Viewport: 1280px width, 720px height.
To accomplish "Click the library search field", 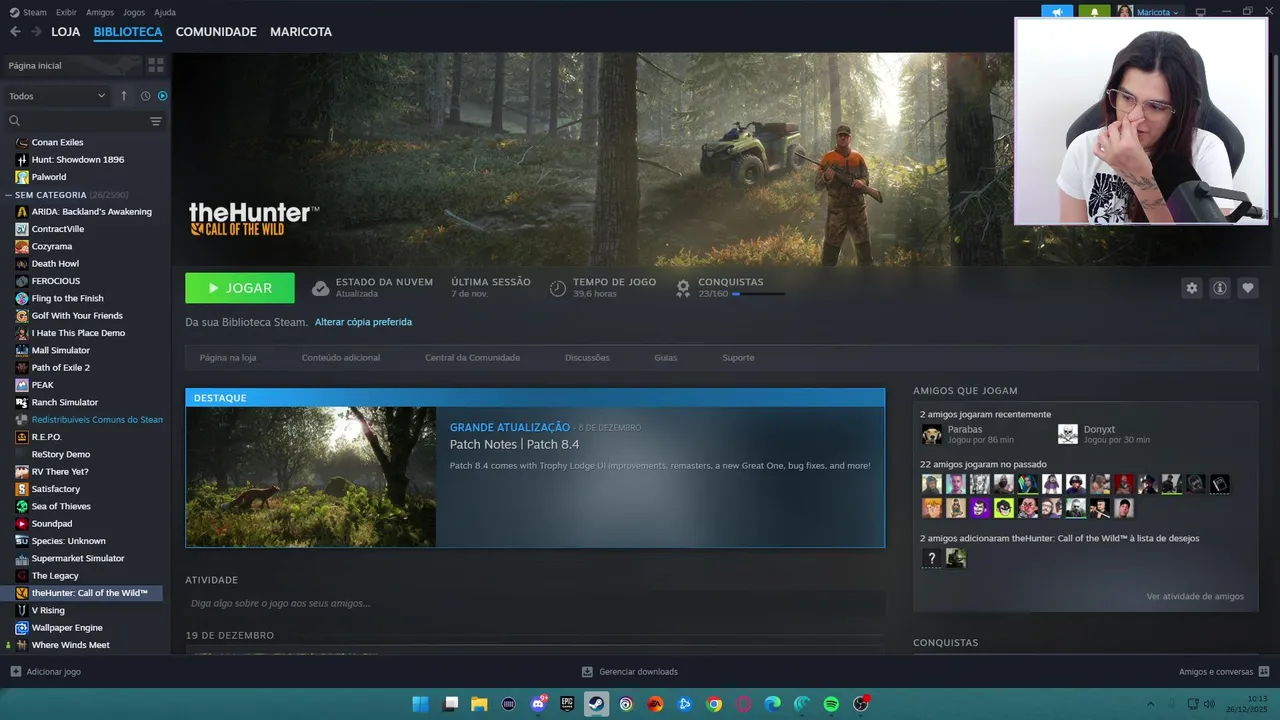I will coord(76,121).
